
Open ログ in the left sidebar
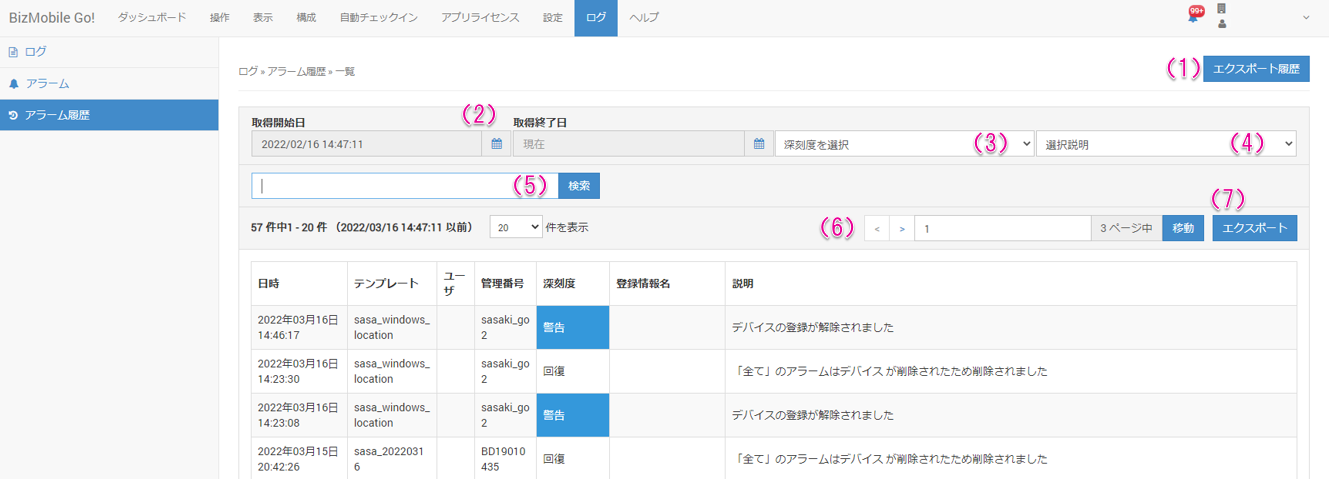pyautogui.click(x=35, y=51)
